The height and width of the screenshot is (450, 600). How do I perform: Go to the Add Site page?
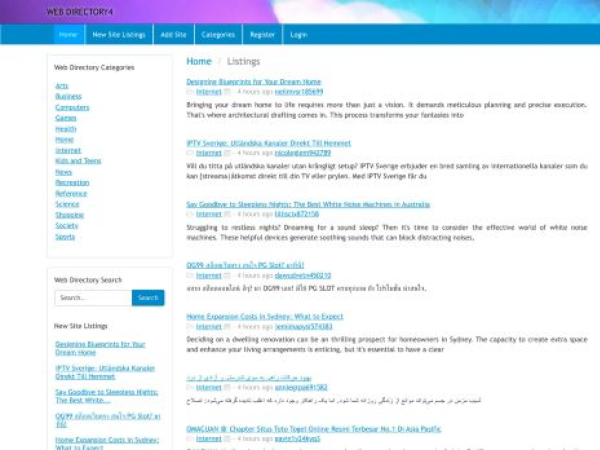pyautogui.click(x=173, y=34)
